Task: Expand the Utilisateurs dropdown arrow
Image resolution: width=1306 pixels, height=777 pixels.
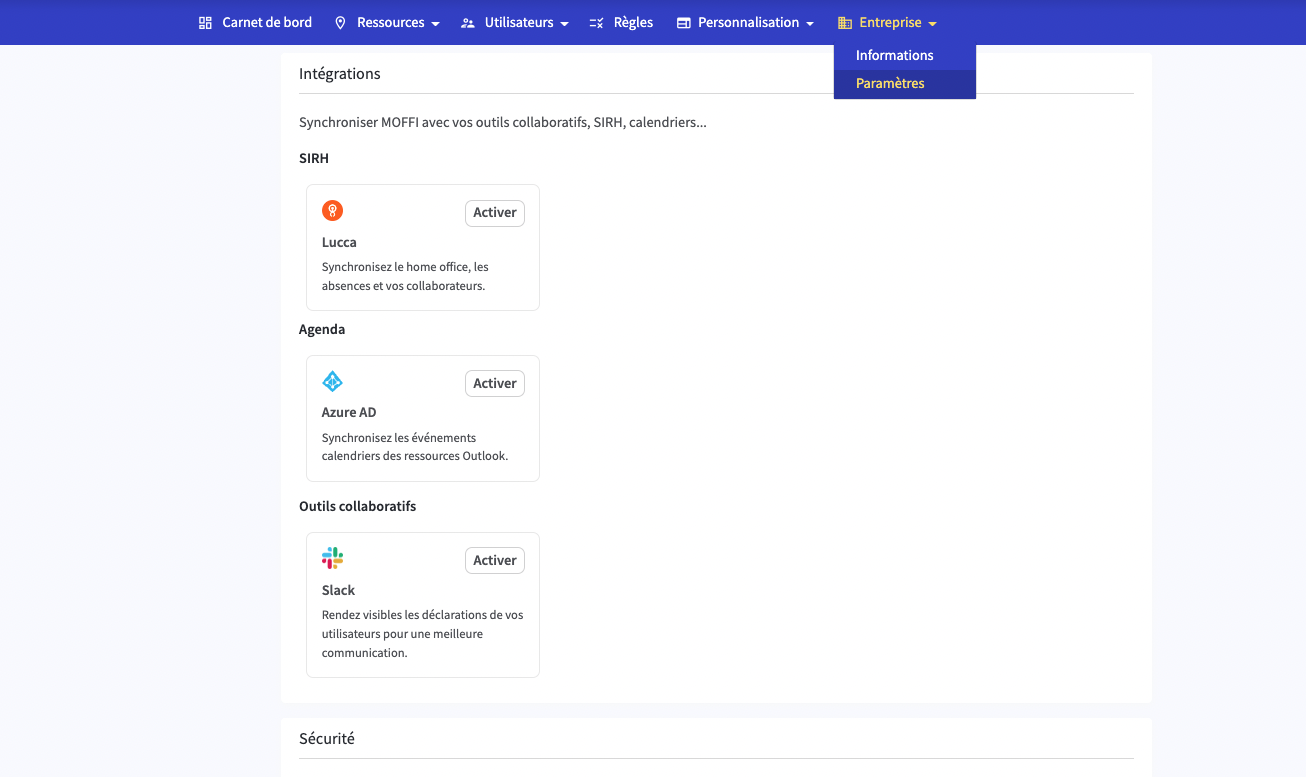Action: click(564, 24)
